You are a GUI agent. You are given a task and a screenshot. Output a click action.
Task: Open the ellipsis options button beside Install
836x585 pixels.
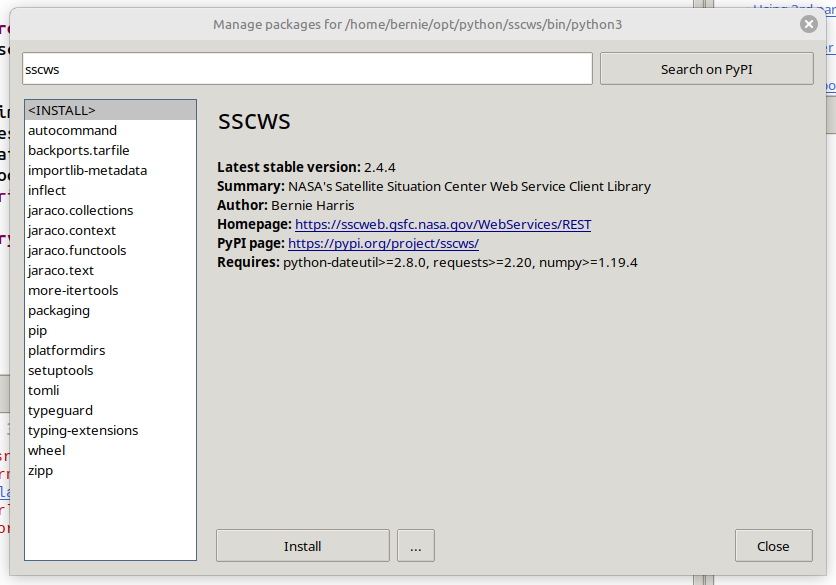pos(415,546)
